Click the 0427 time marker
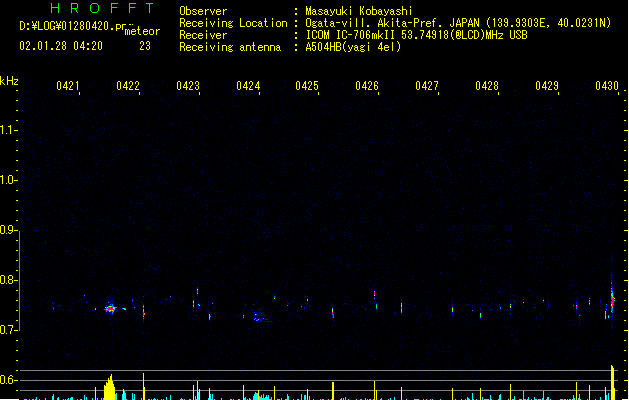 coord(427,86)
